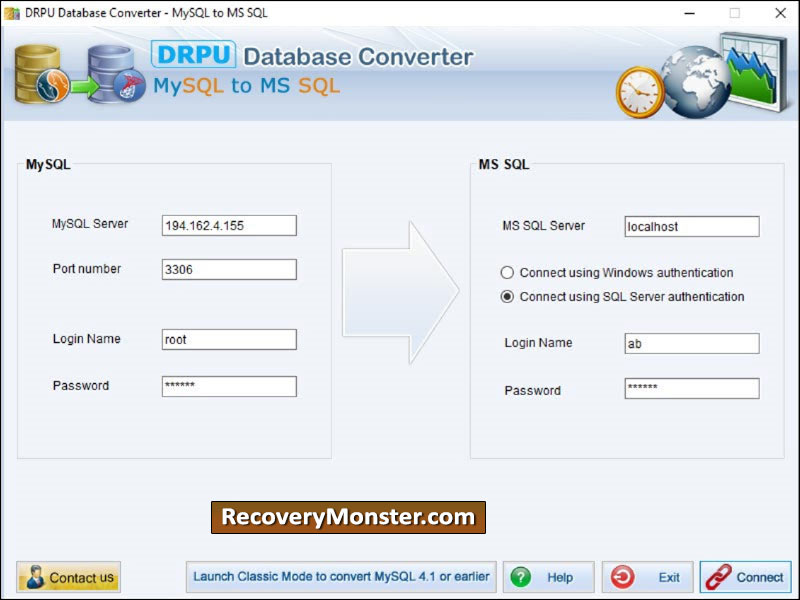Click the database converter icon in title bar

tap(11, 13)
